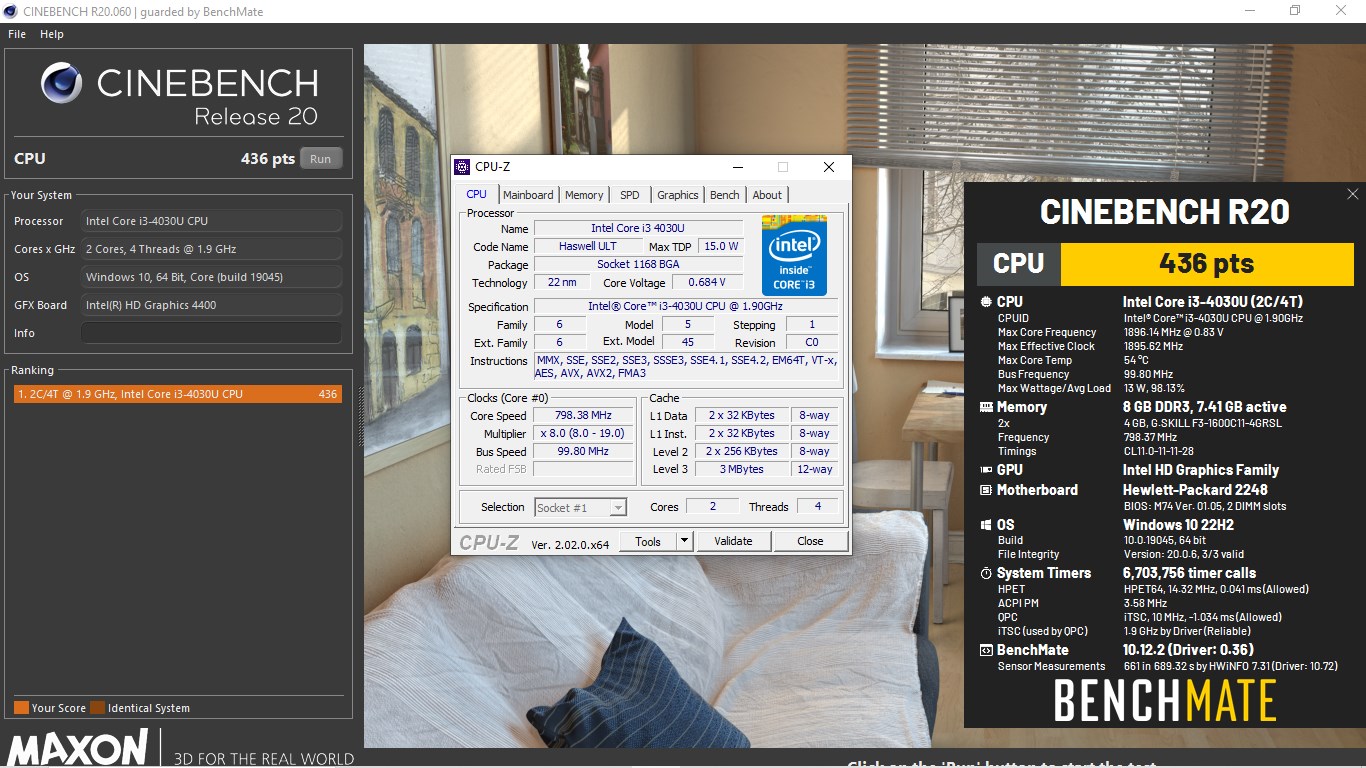
Task: Click the Your Score orange legend swatch
Action: pos(21,708)
